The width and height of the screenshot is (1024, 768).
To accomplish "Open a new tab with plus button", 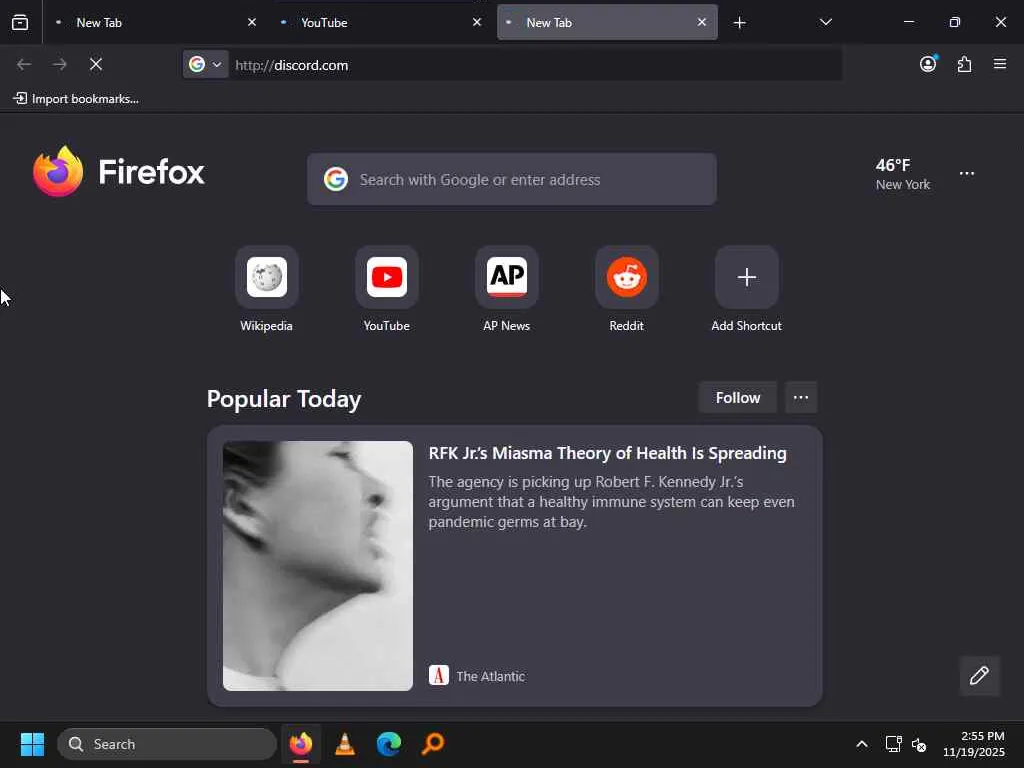I will click(739, 23).
